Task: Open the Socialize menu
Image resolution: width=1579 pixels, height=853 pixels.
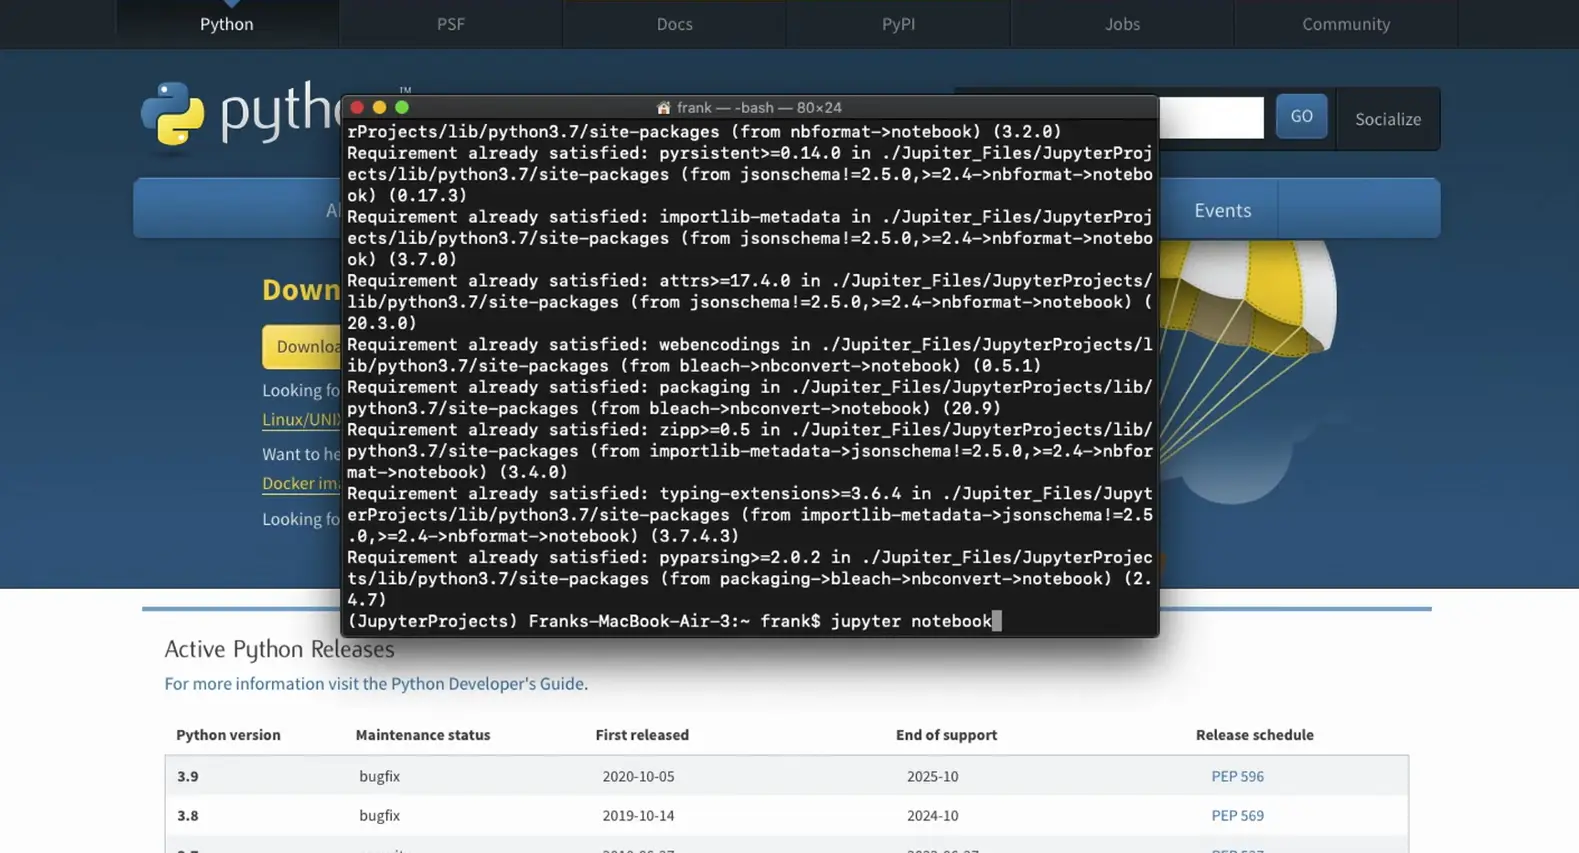Action: click(x=1388, y=119)
